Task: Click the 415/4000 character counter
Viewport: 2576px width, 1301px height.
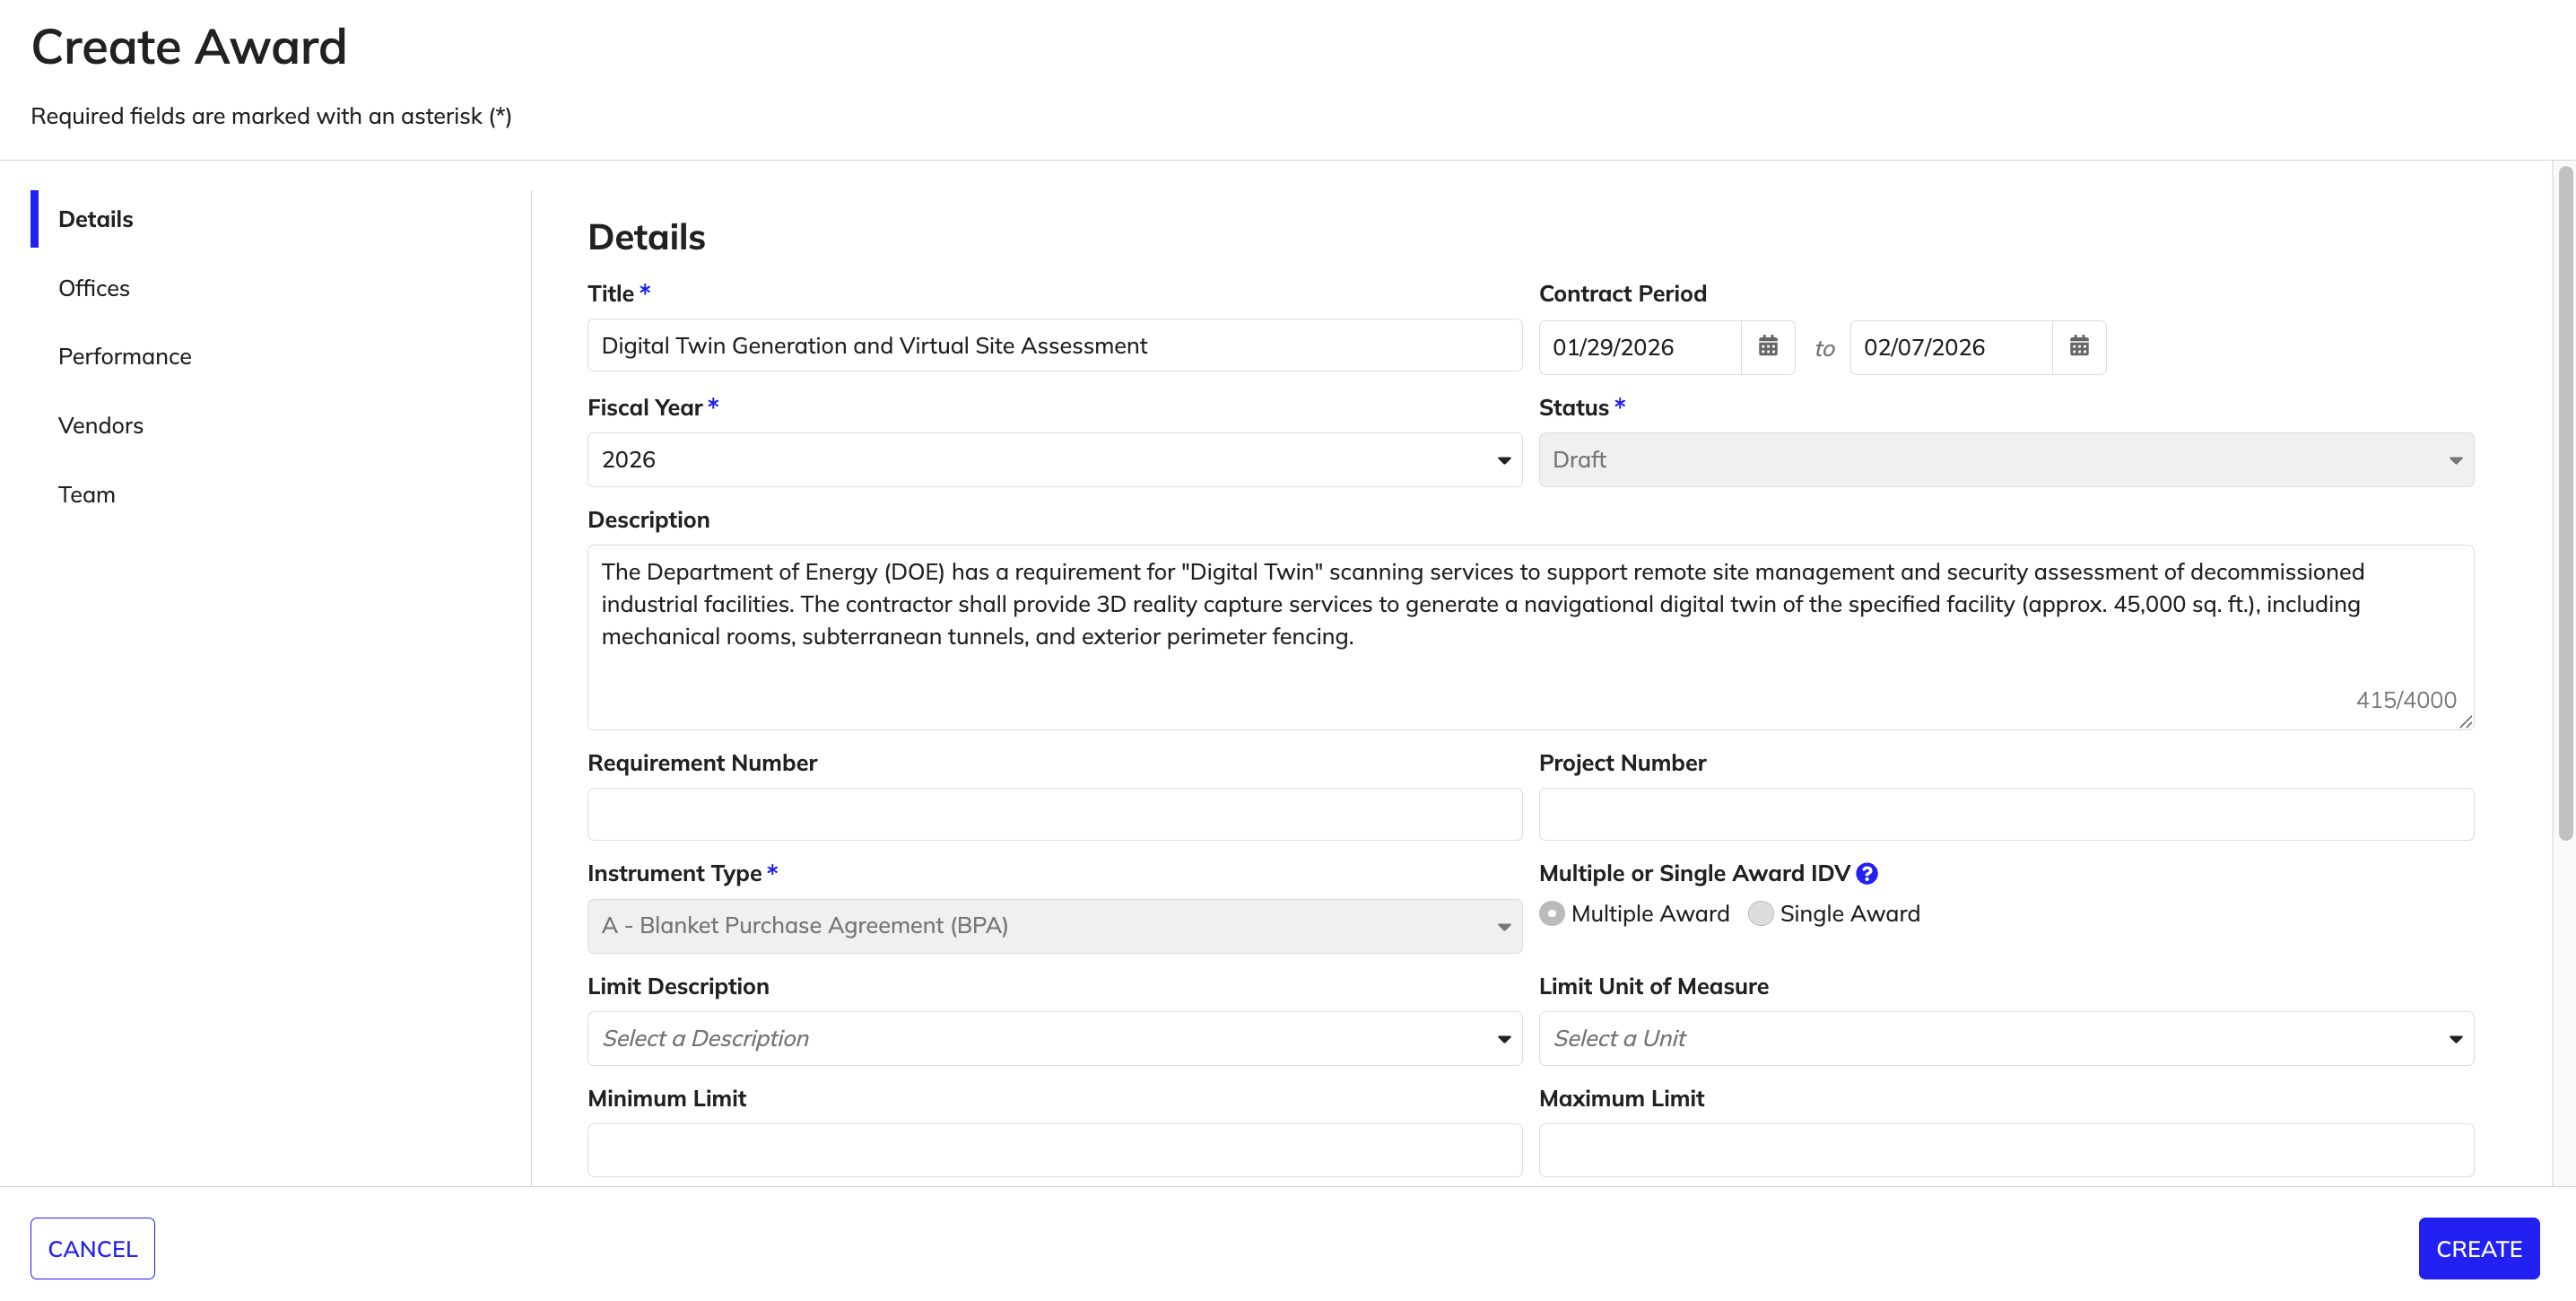Action: [2405, 700]
